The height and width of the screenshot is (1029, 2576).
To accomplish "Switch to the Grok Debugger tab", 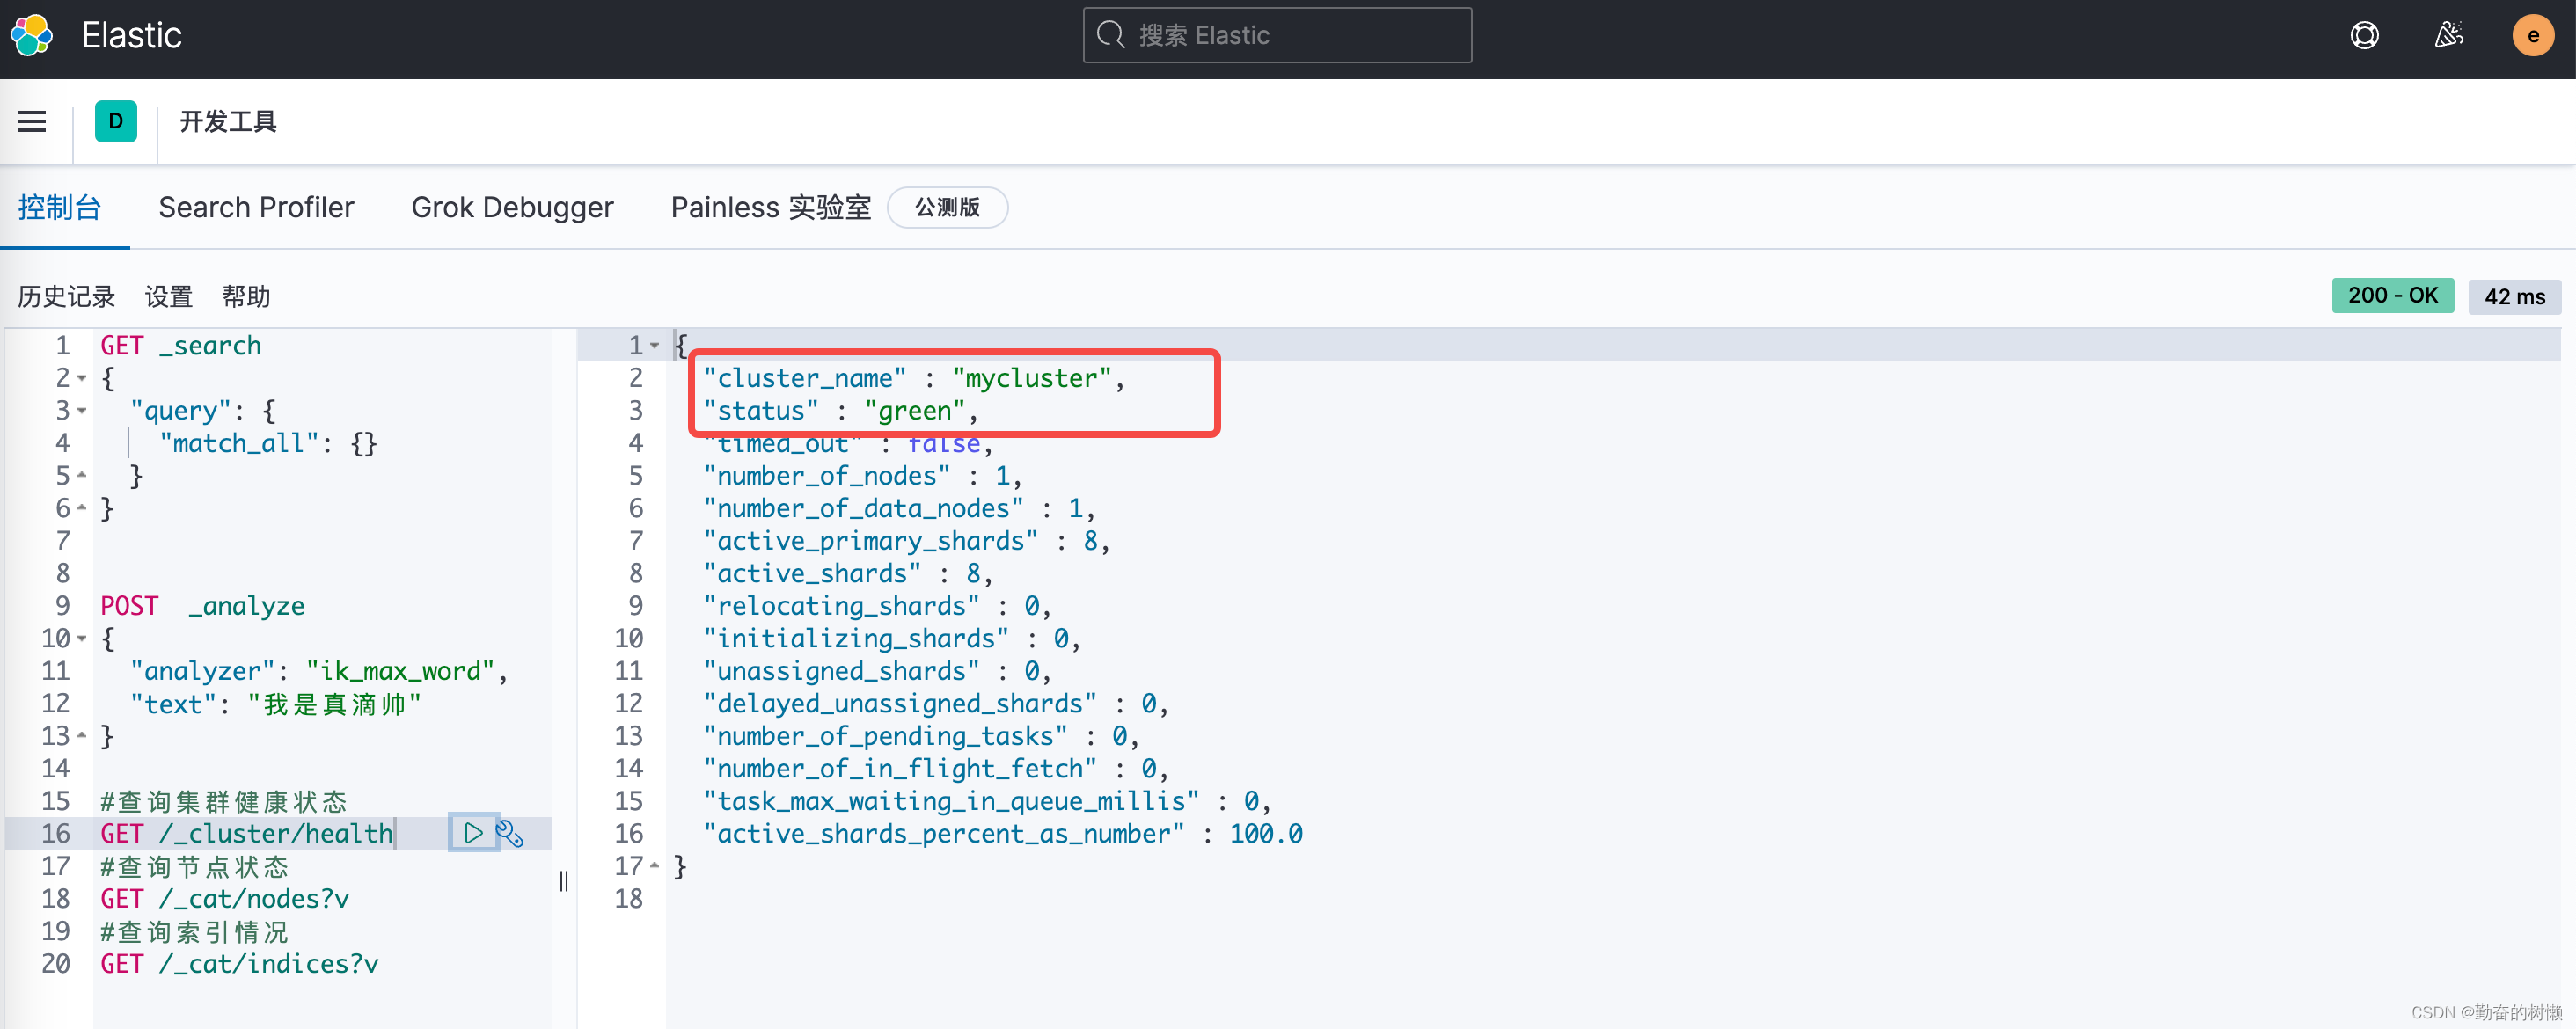I will pos(512,208).
